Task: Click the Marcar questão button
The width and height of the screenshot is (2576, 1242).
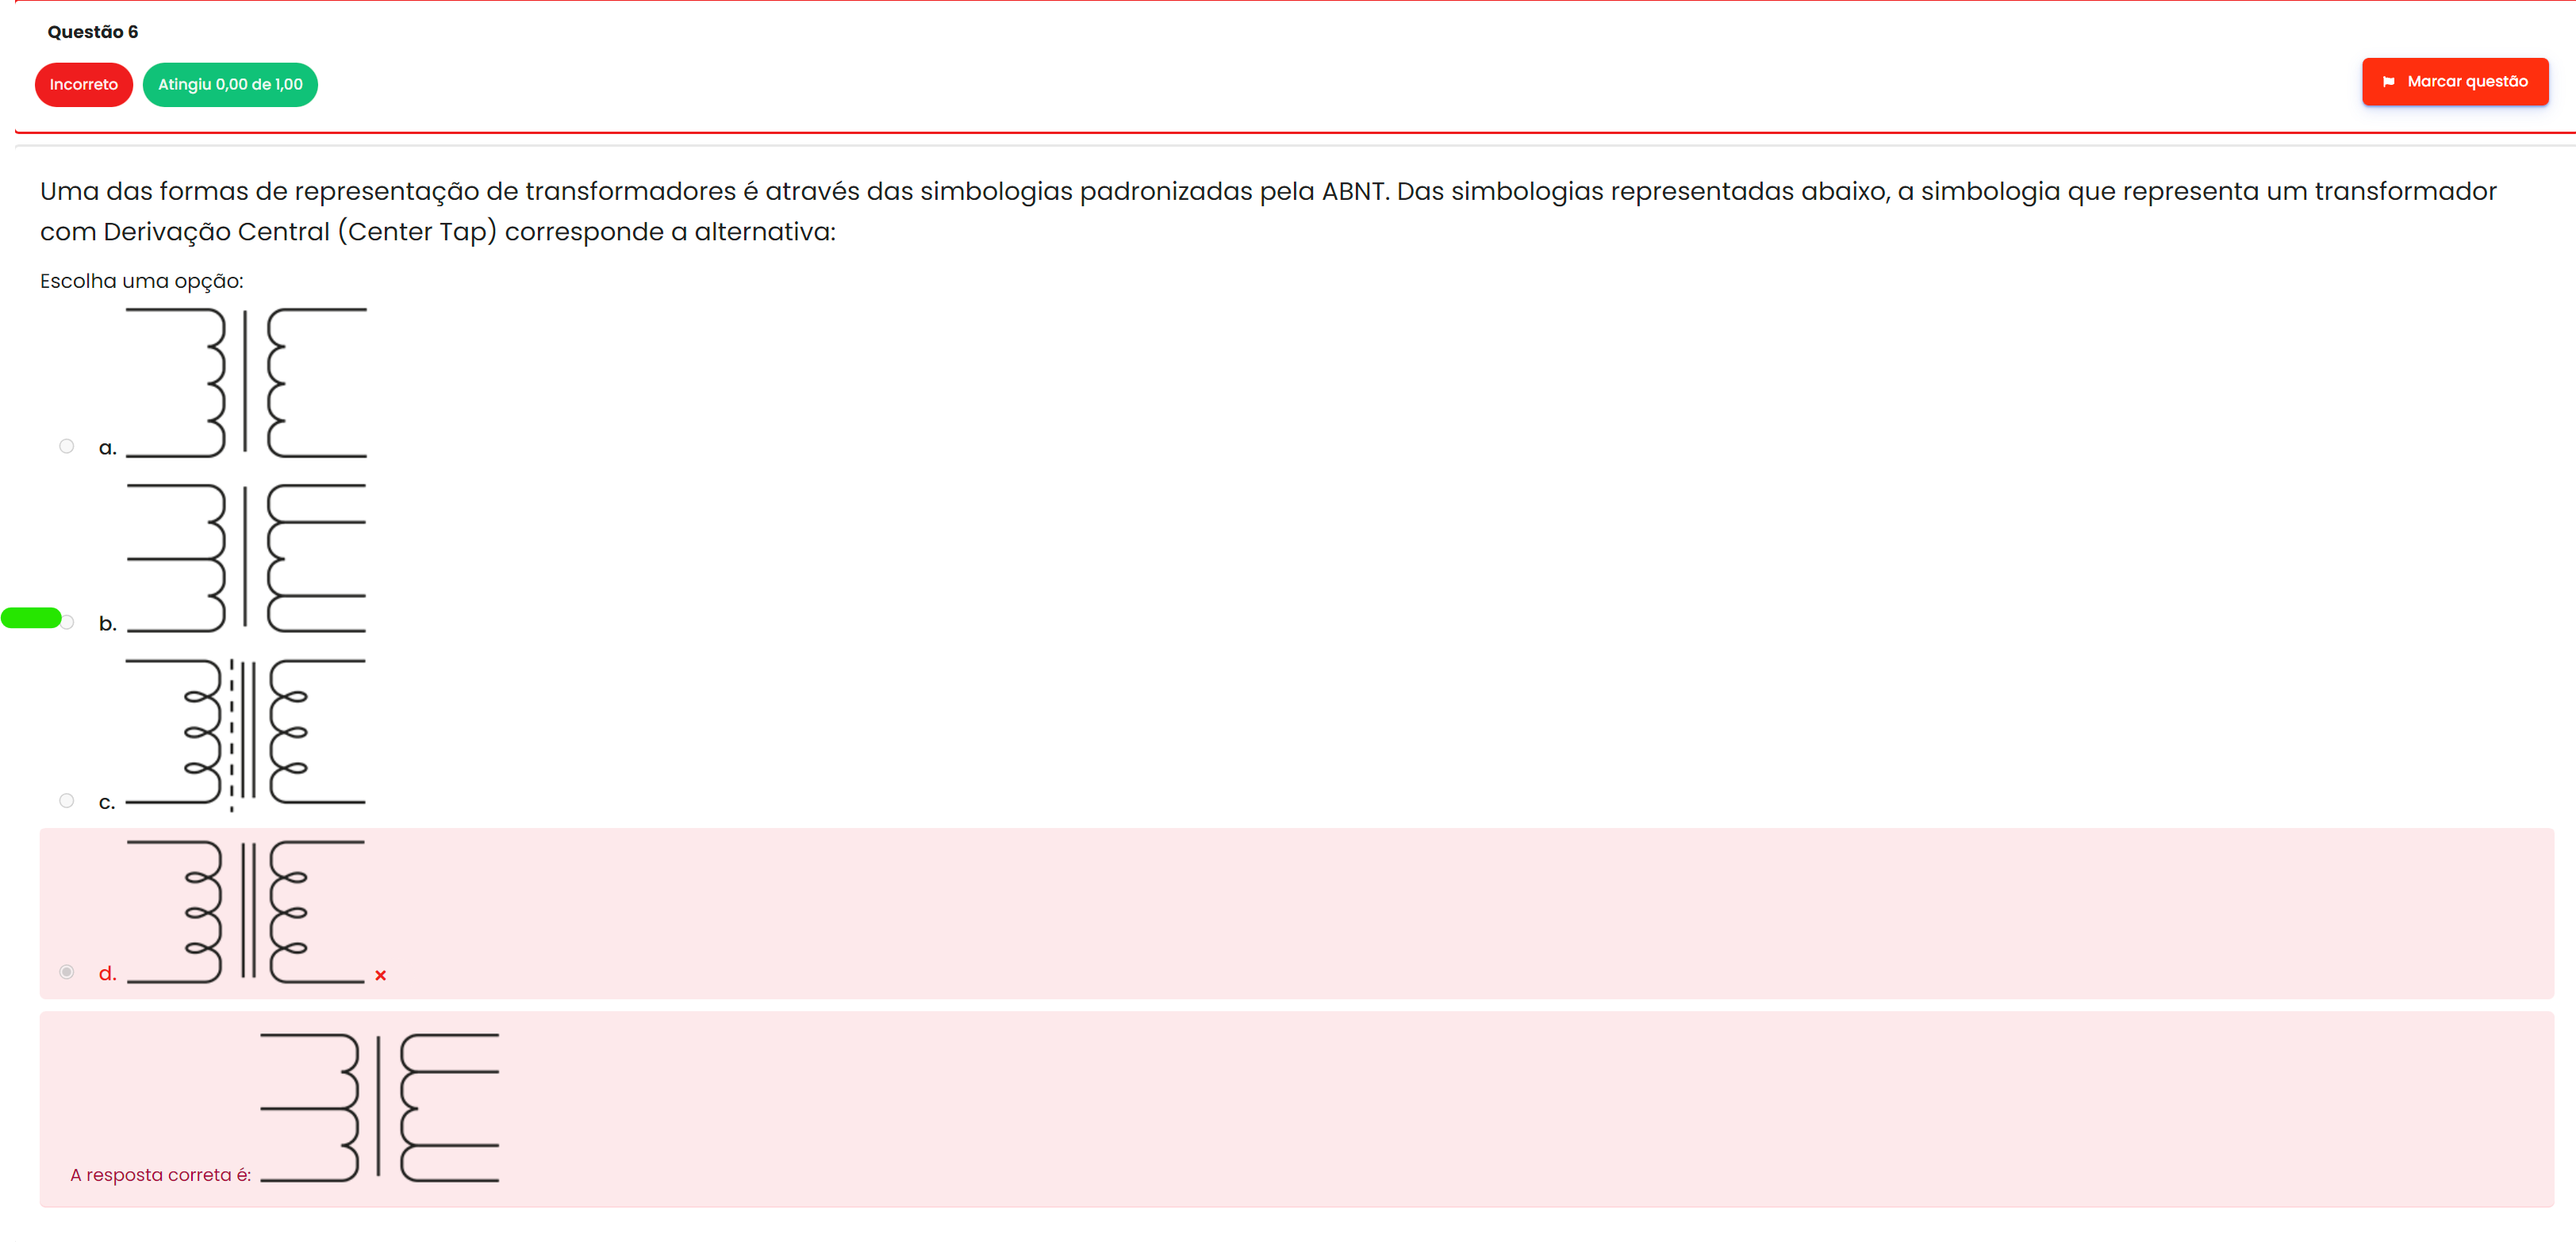Action: pos(2454,82)
